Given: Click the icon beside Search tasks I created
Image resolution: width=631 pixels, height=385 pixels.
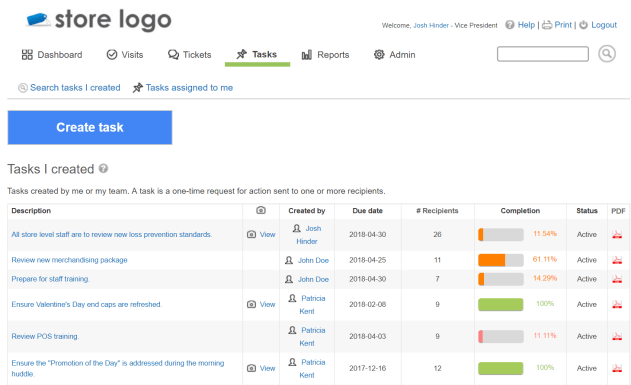Looking at the screenshot, I should click(x=23, y=88).
